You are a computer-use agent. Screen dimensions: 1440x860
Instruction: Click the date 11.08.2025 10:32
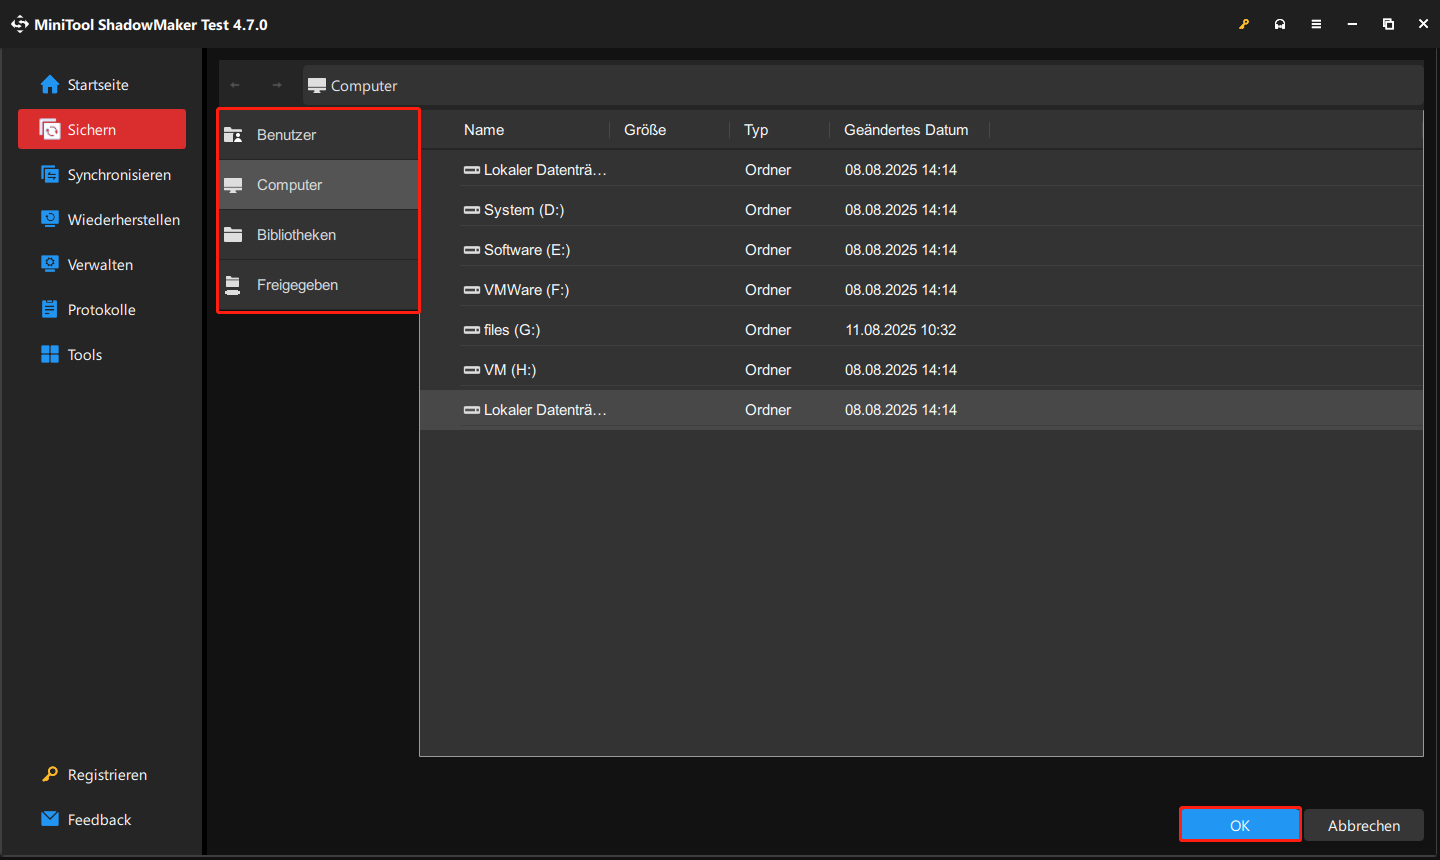tap(901, 330)
